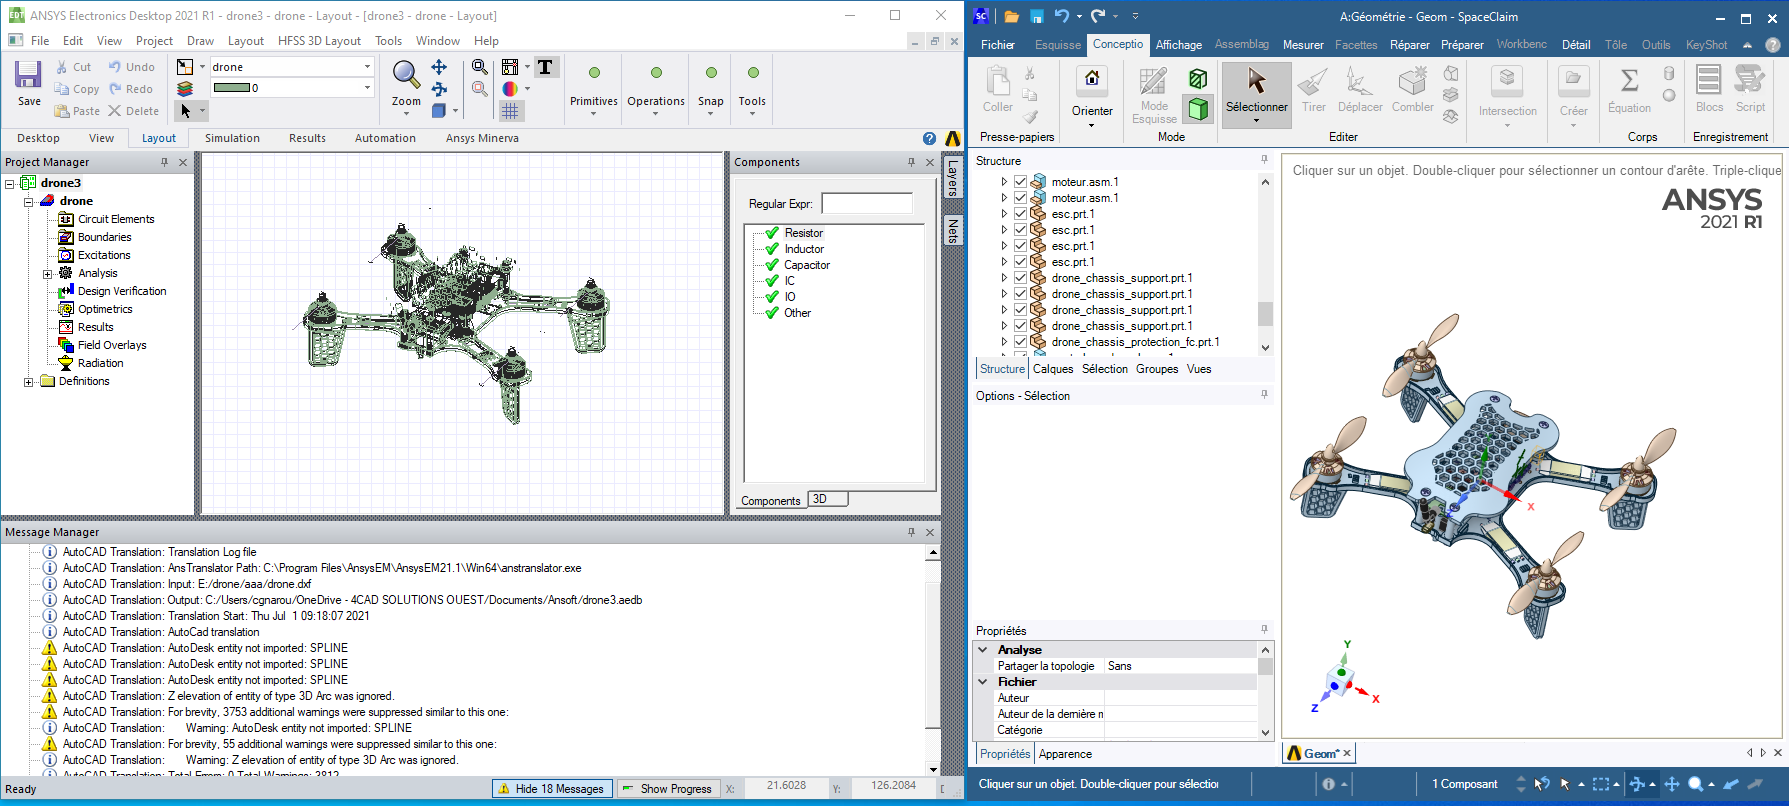This screenshot has width=1789, height=806.
Task: Toggle the Other component check mark
Action: point(771,313)
